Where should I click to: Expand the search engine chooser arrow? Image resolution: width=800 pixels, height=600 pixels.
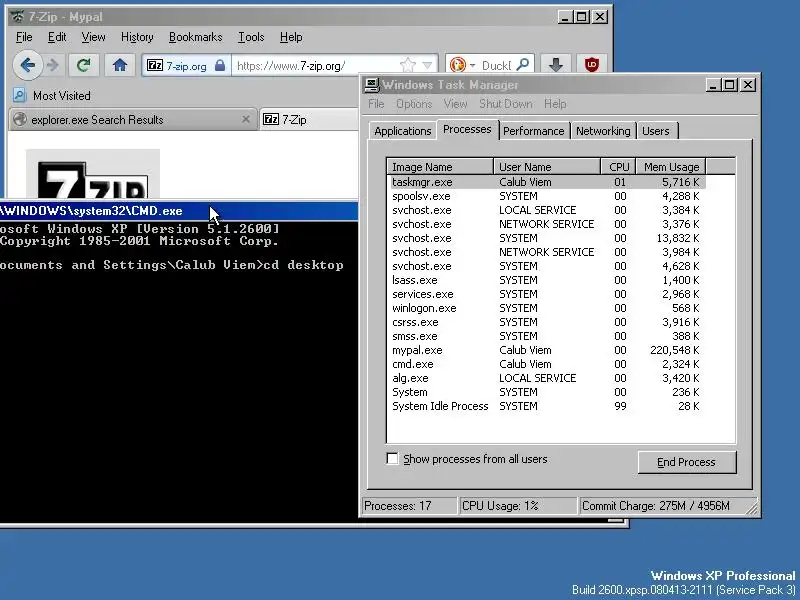coord(472,65)
